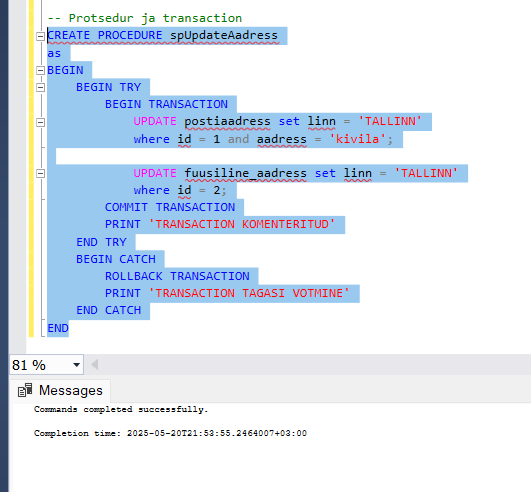The width and height of the screenshot is (531, 492).
Task: Collapse the CREATE PROCEDURE outline block
Action: 40,36
